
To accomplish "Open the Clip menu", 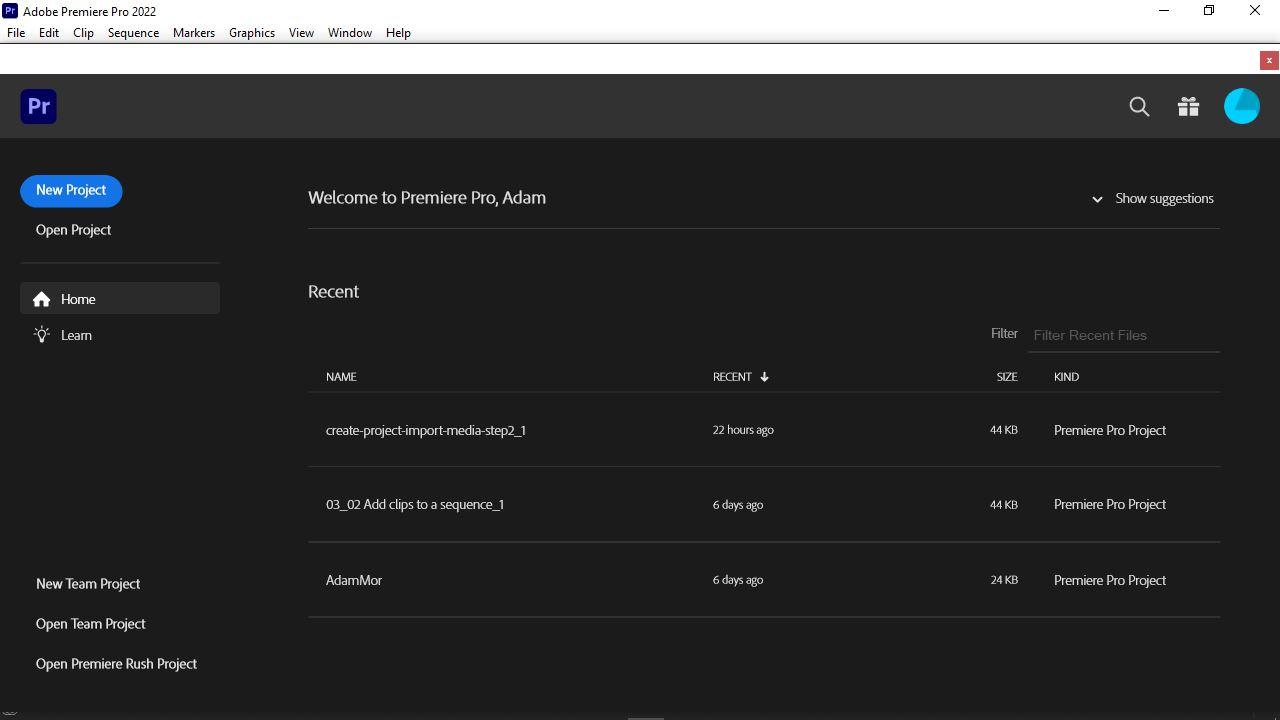I will 83,33.
